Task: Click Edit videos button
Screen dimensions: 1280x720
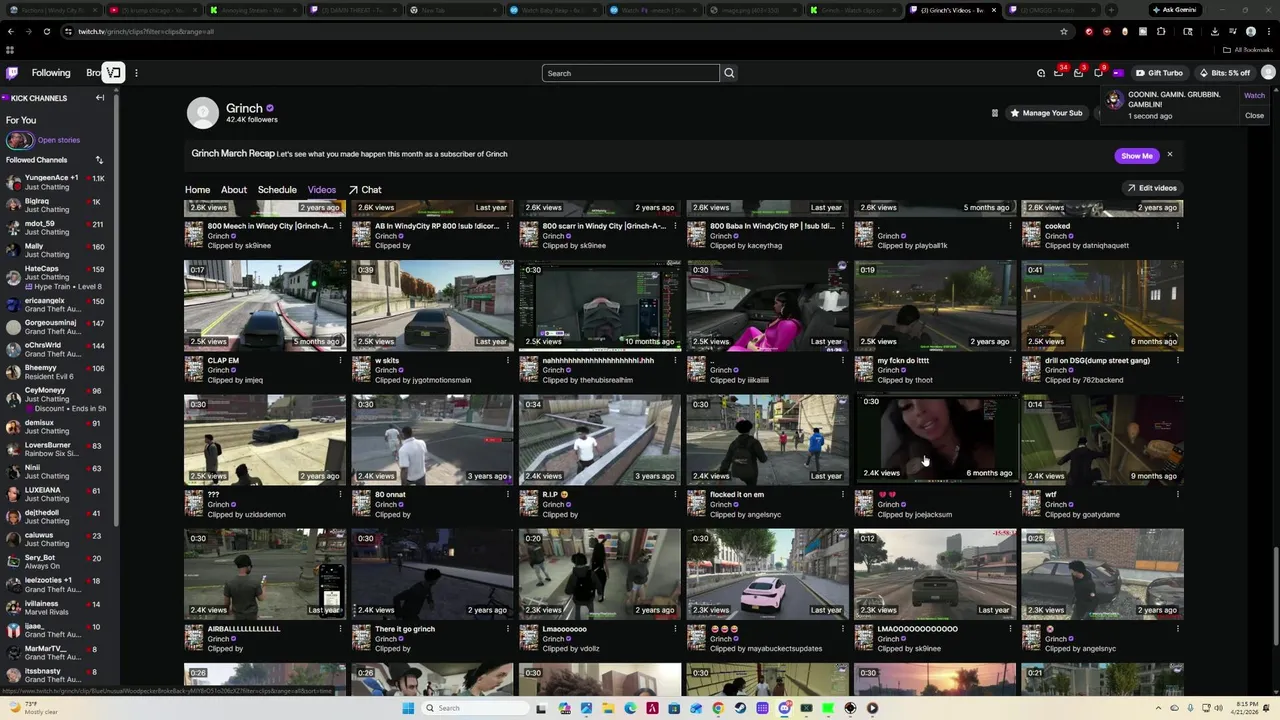Action: pos(1151,188)
